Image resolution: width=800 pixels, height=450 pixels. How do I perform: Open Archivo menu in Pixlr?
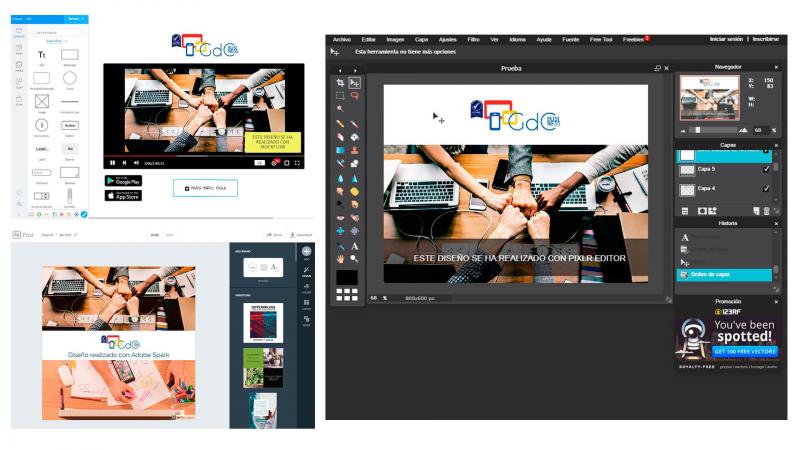coord(342,39)
